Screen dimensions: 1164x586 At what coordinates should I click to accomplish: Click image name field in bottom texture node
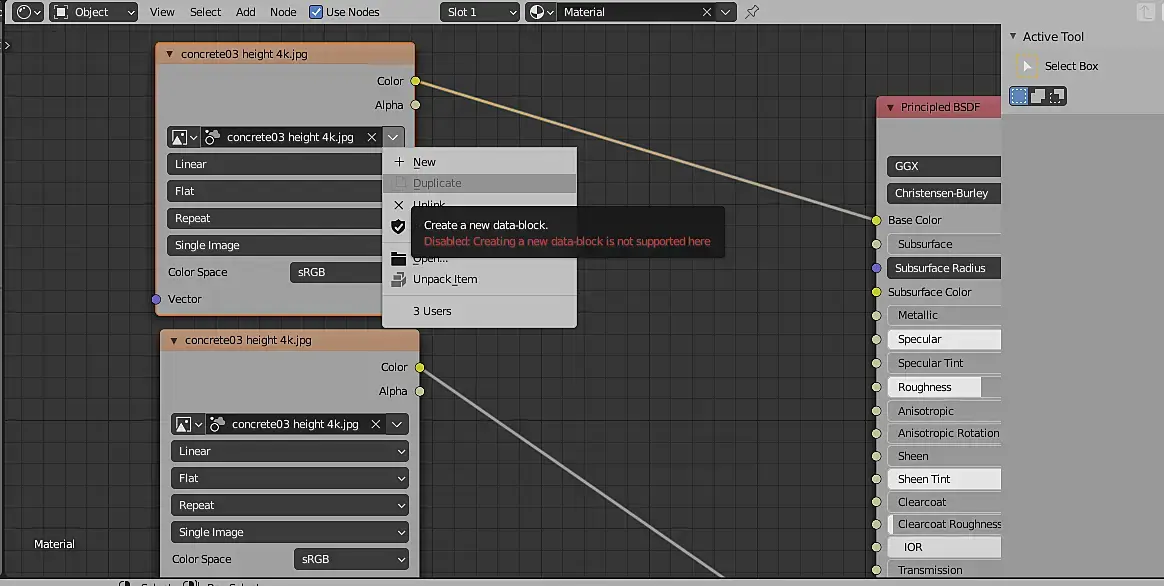[296, 424]
